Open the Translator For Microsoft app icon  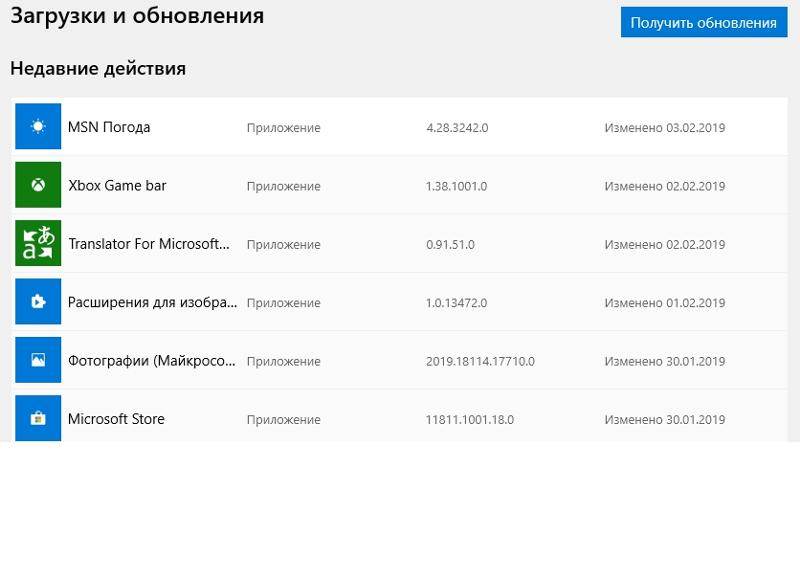point(38,243)
